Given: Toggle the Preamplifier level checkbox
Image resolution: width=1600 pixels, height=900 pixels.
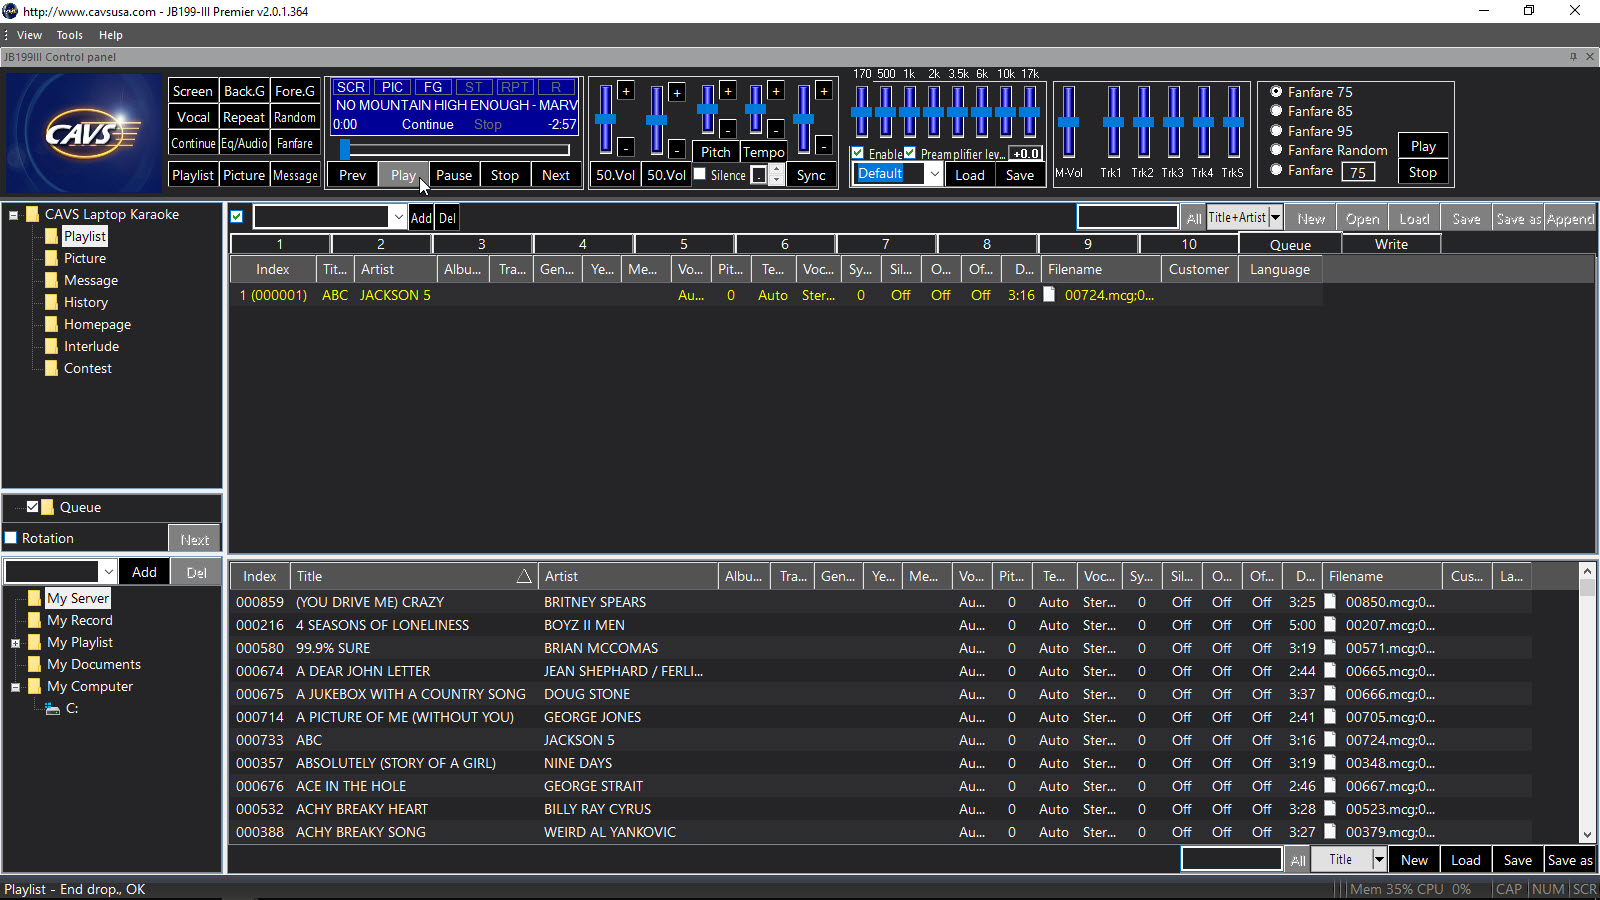Looking at the screenshot, I should [910, 153].
